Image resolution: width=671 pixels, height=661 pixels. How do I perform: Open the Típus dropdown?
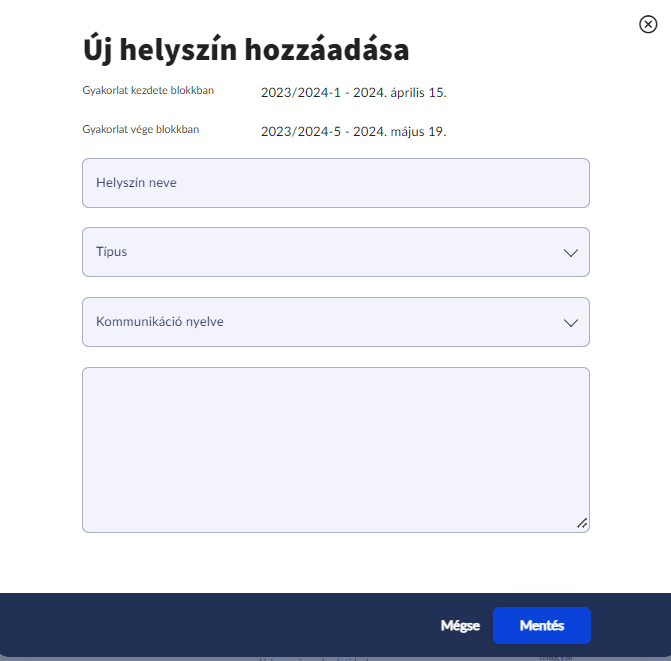tap(335, 252)
